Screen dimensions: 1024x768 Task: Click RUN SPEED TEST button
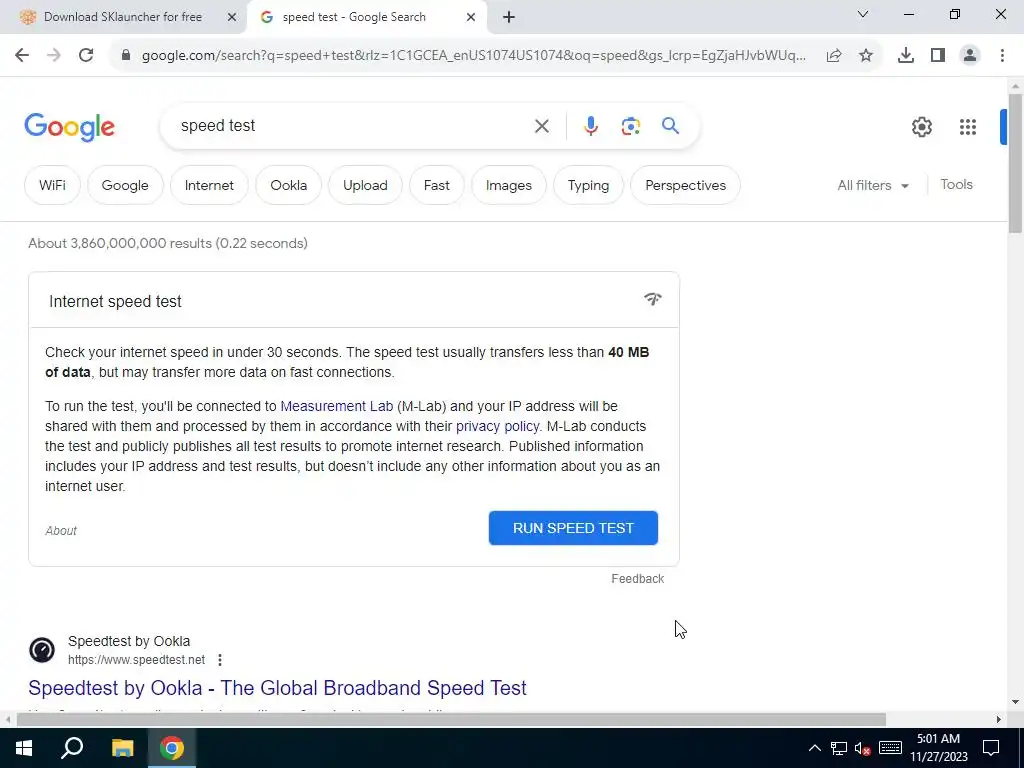pyautogui.click(x=573, y=528)
